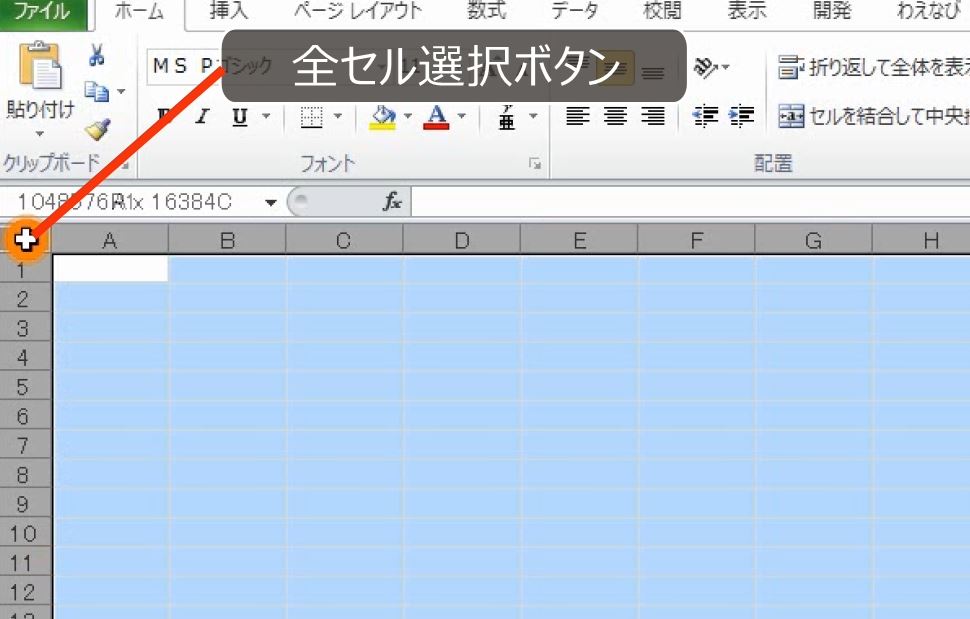Select column B header
Screen dimensions: 970x619
coord(227,240)
